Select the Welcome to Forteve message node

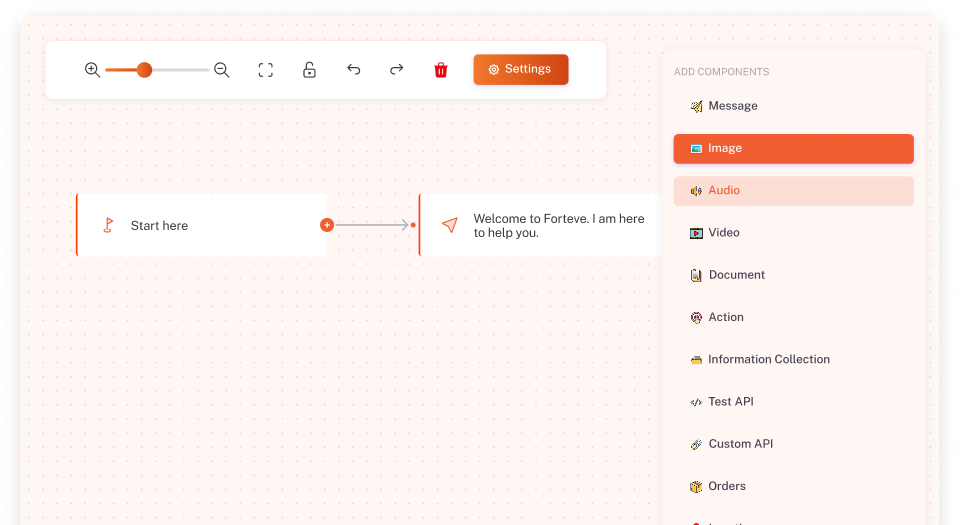[x=540, y=225]
